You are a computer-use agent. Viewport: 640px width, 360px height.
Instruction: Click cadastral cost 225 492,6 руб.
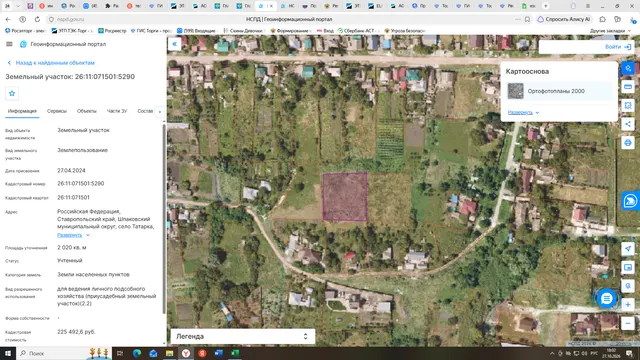(76, 332)
